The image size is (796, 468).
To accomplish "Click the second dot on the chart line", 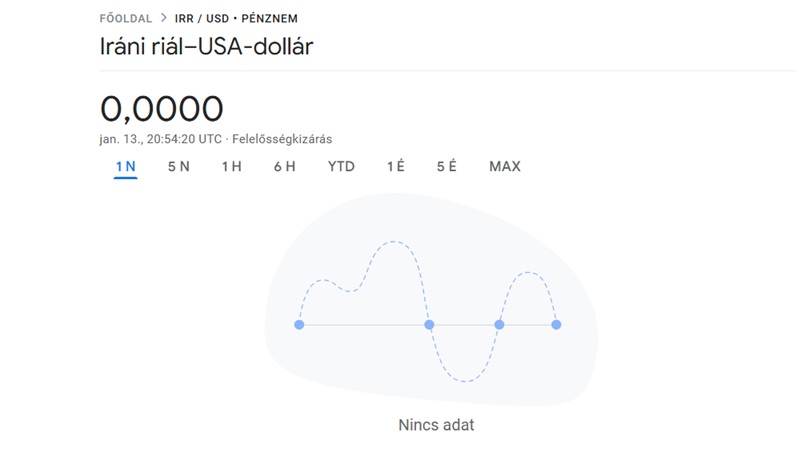I will [429, 325].
